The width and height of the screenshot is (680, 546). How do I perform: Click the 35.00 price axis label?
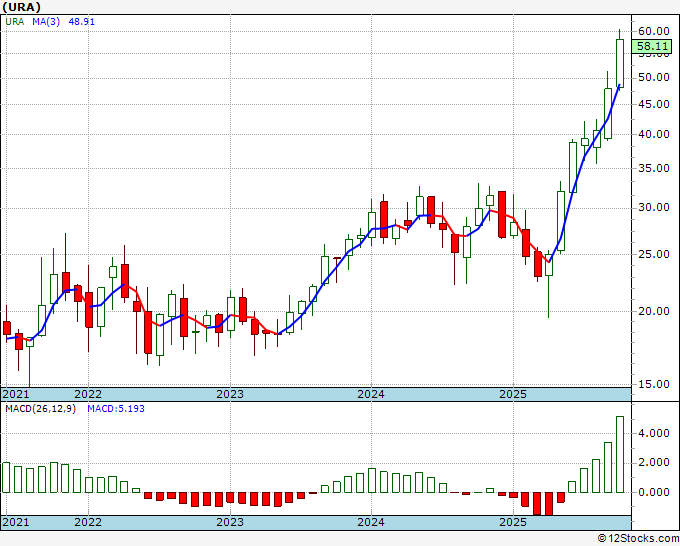click(x=654, y=168)
